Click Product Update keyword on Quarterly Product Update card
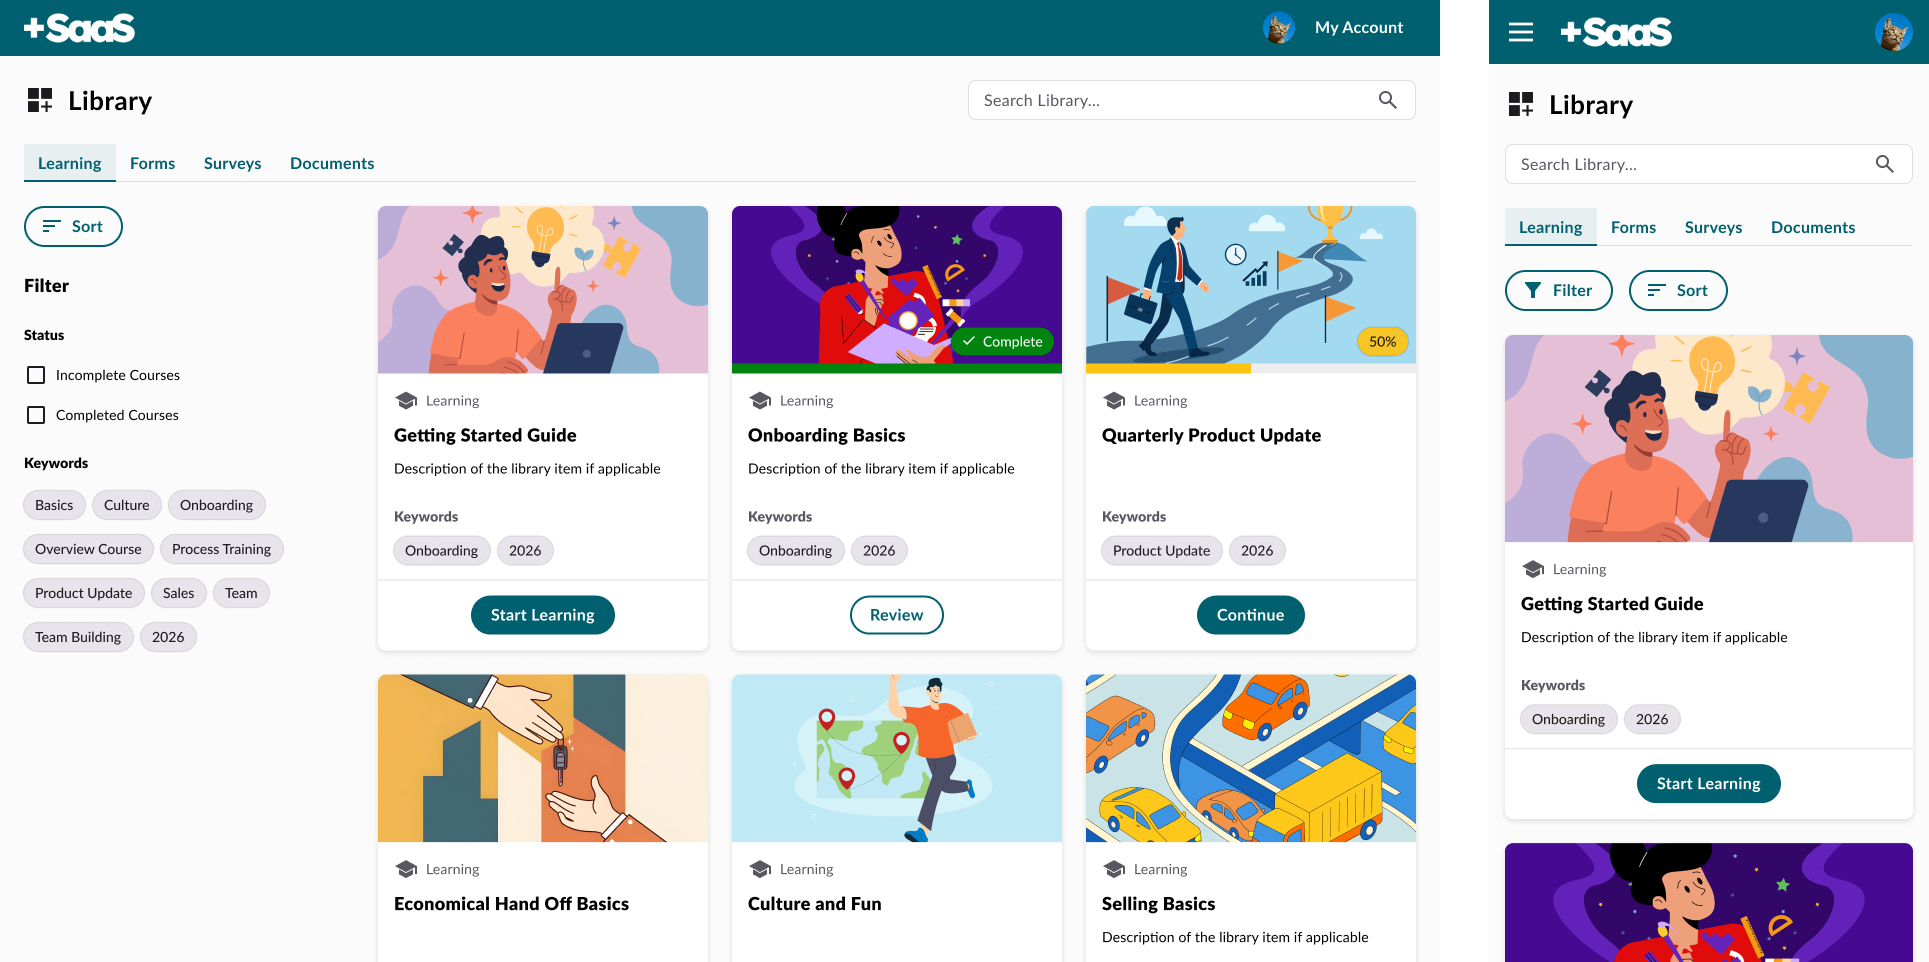Screen dimensions: 1929x962 pyautogui.click(x=1161, y=551)
